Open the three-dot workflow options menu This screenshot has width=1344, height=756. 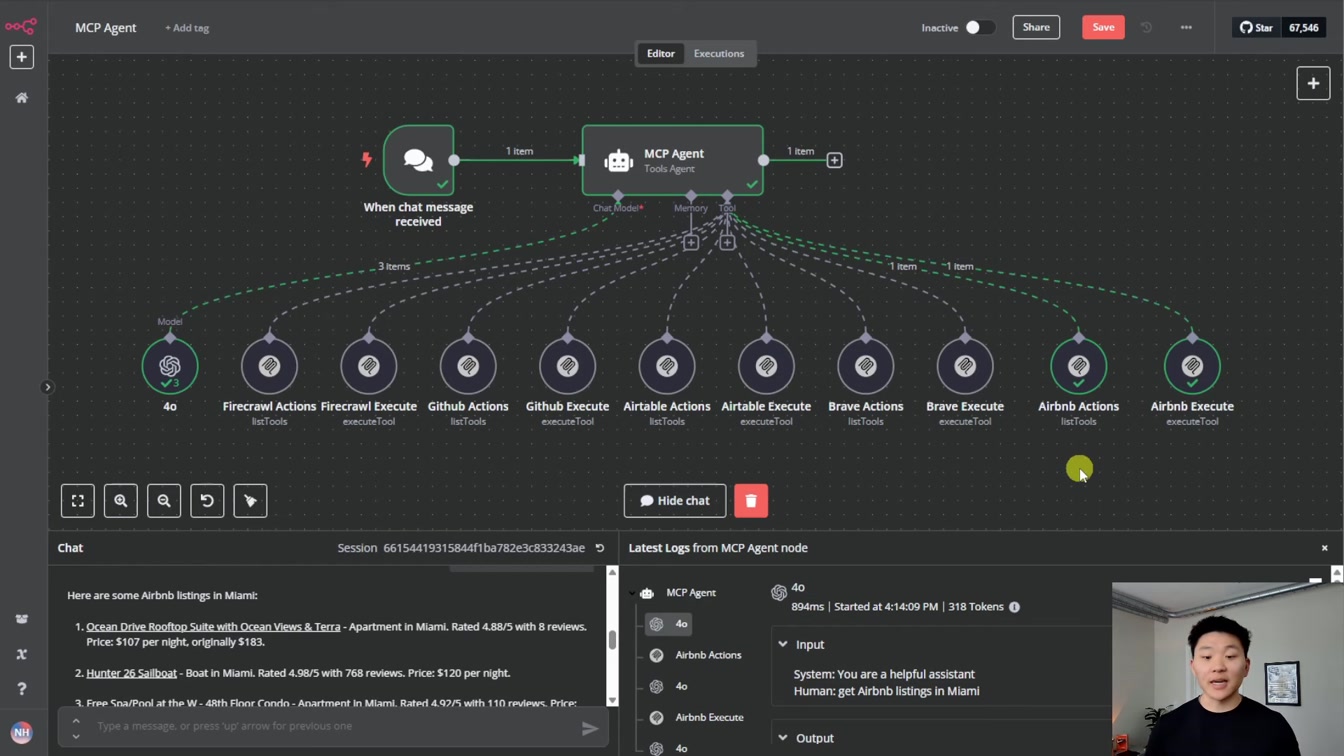[x=1186, y=28]
